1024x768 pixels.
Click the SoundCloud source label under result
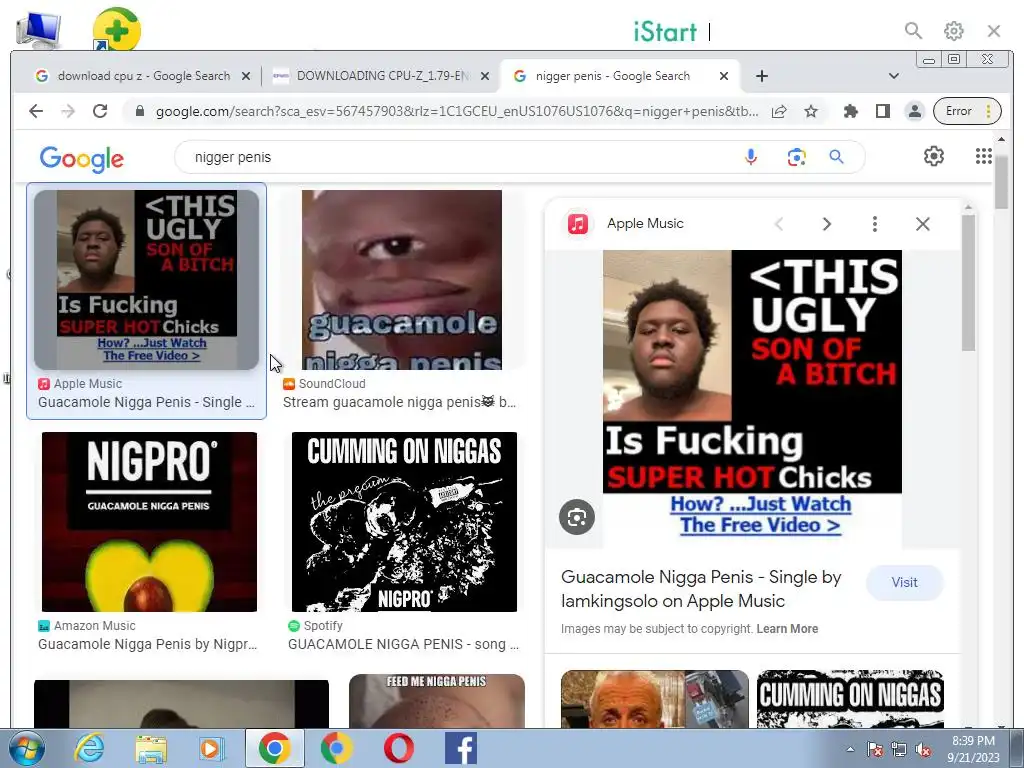(332, 384)
